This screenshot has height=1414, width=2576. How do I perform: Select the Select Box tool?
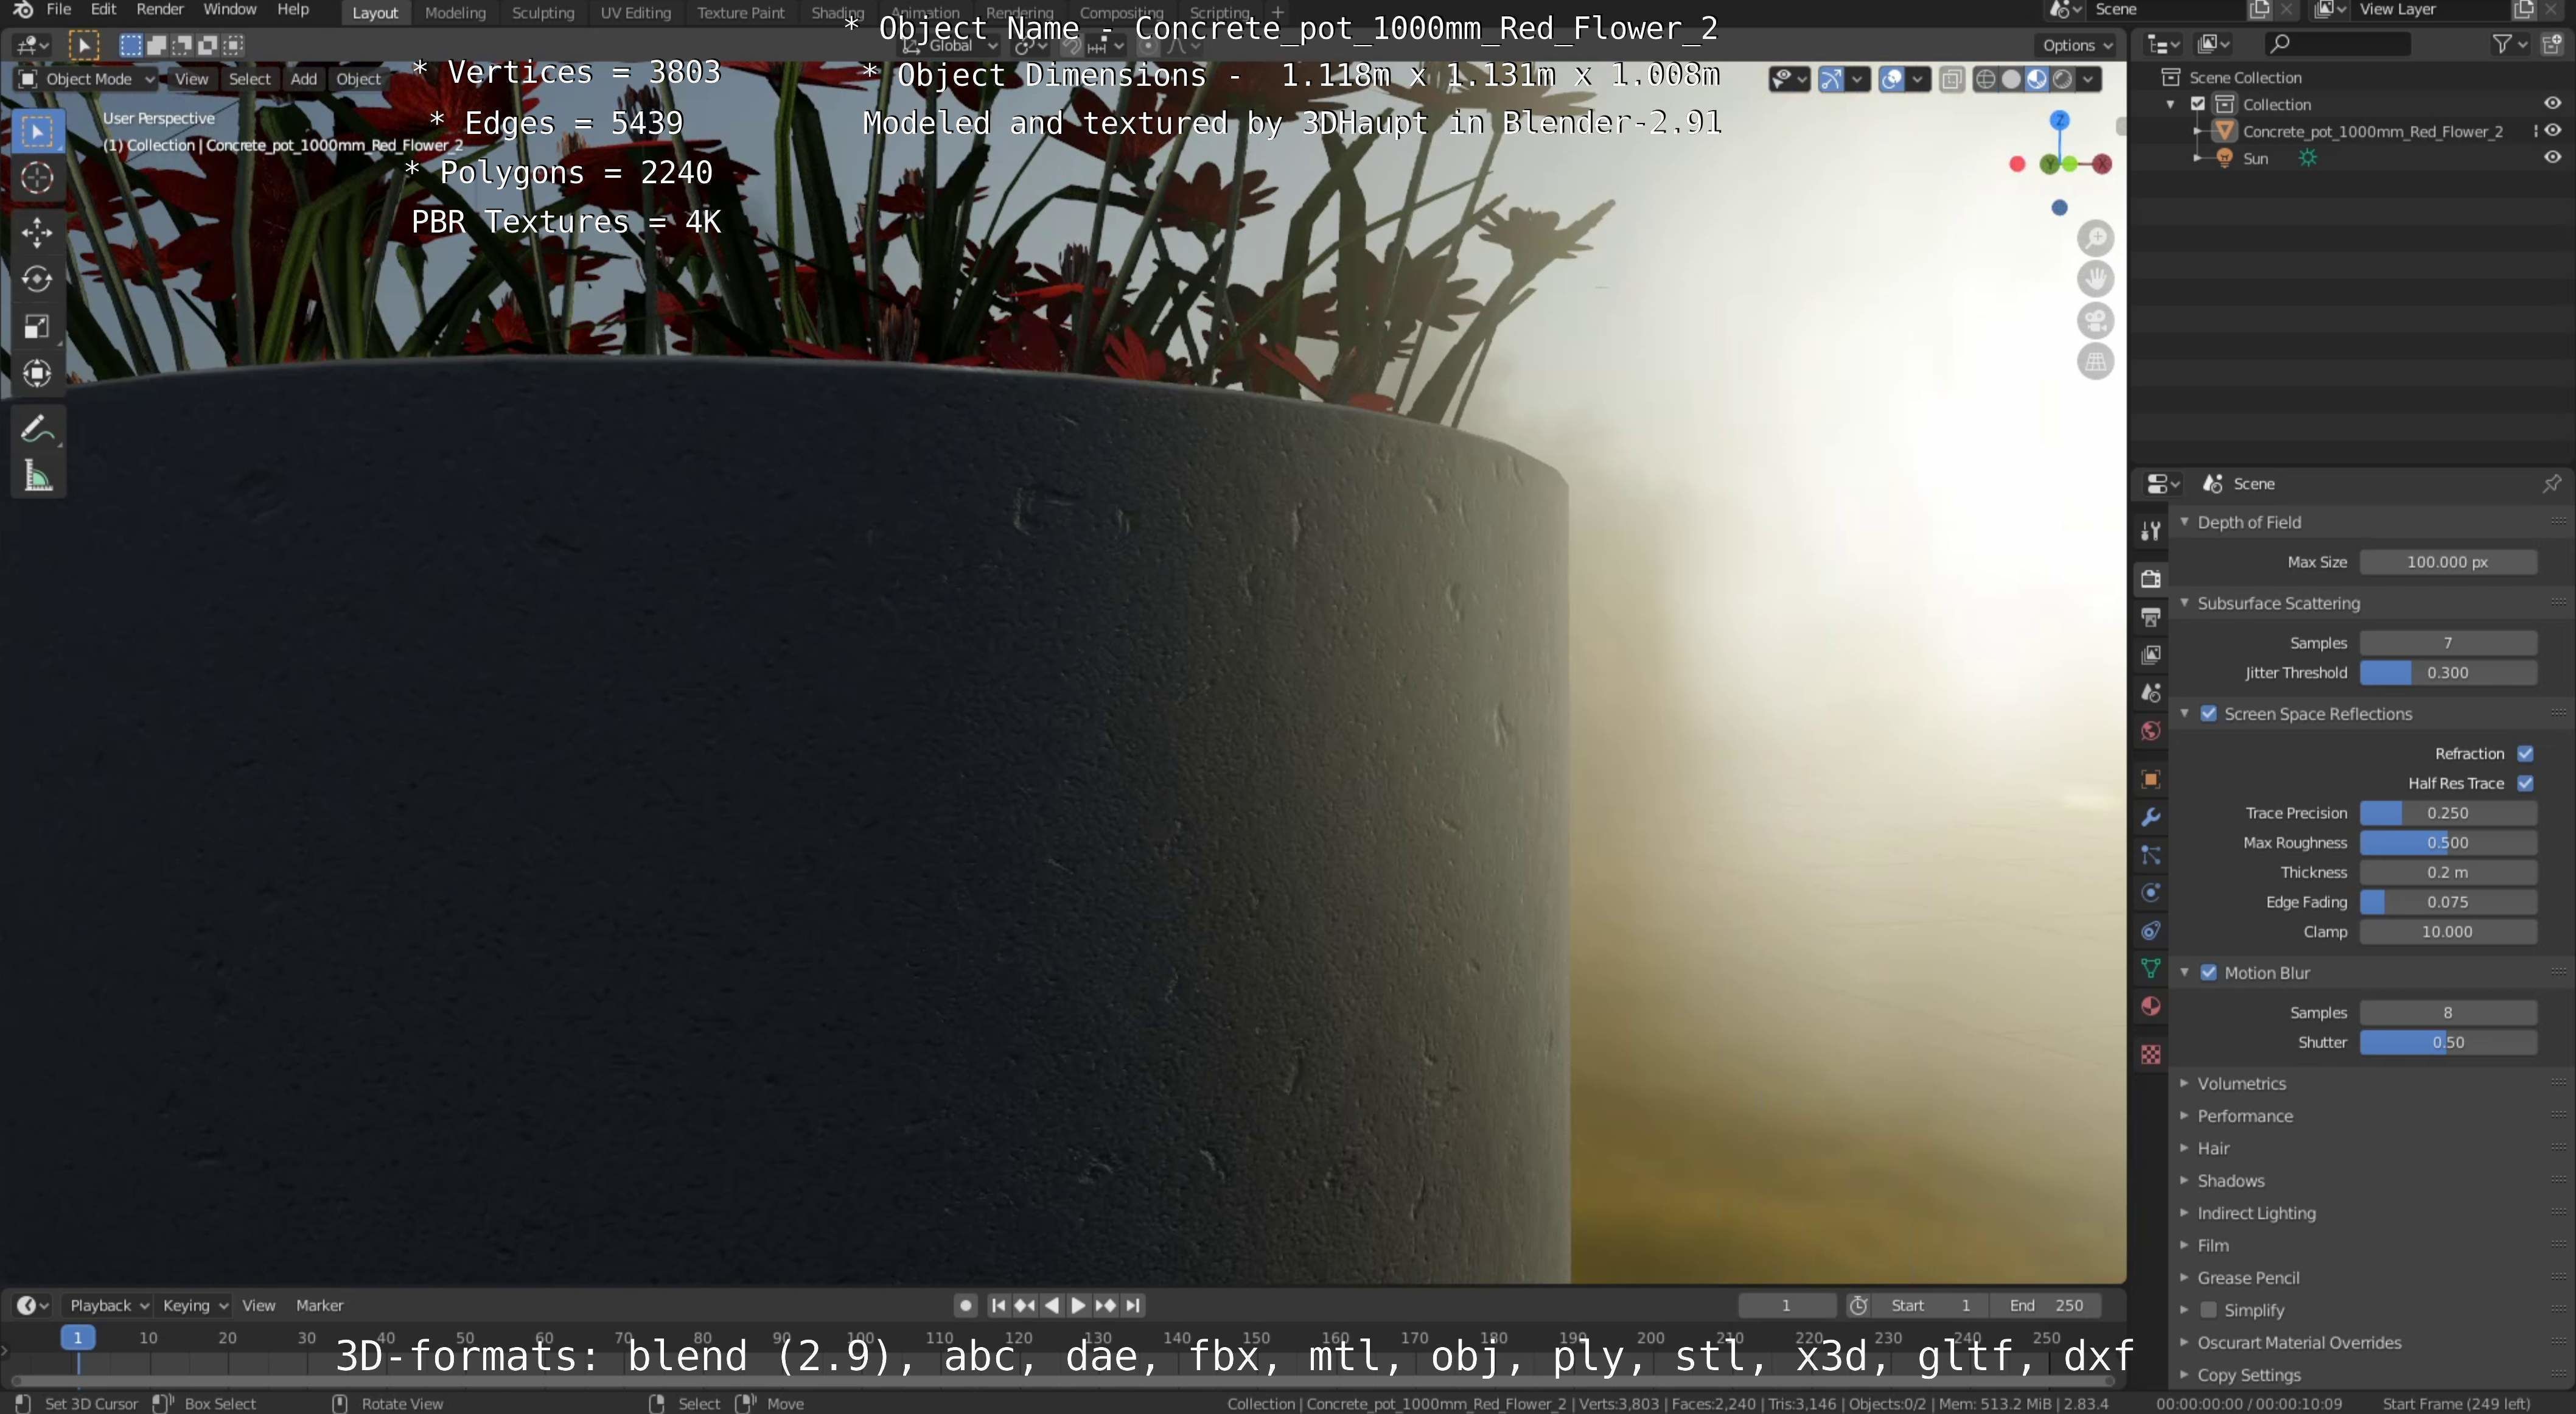(x=37, y=131)
